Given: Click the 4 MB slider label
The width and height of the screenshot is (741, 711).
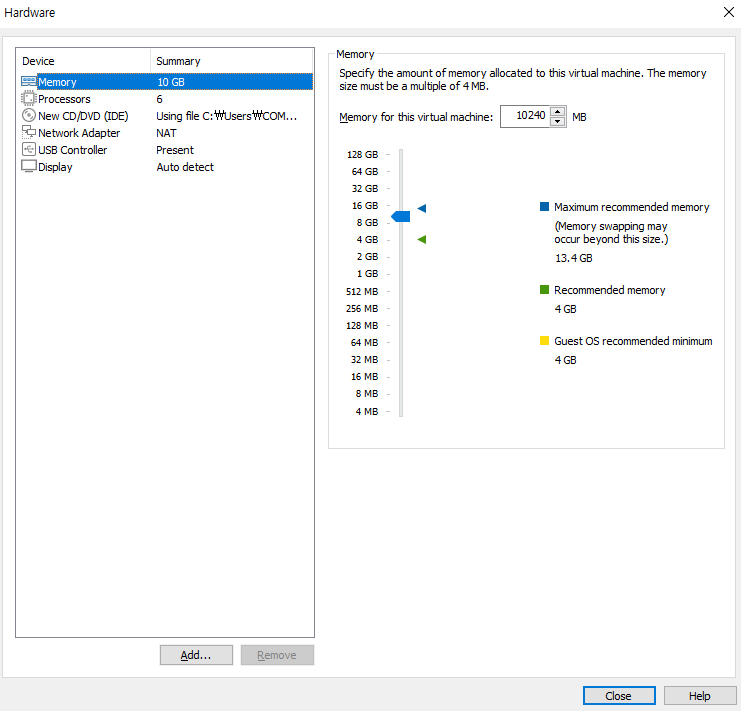Looking at the screenshot, I should coord(367,412).
